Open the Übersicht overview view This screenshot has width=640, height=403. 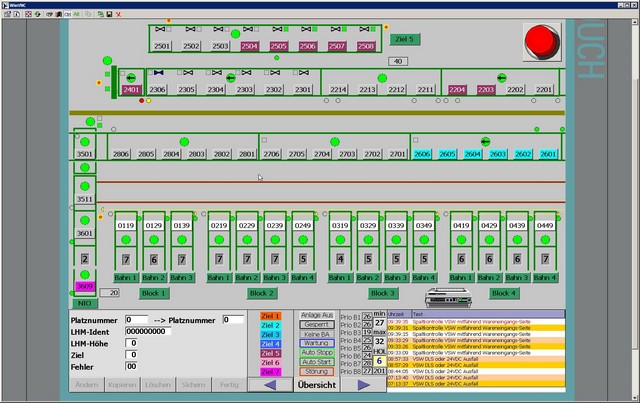(316, 385)
